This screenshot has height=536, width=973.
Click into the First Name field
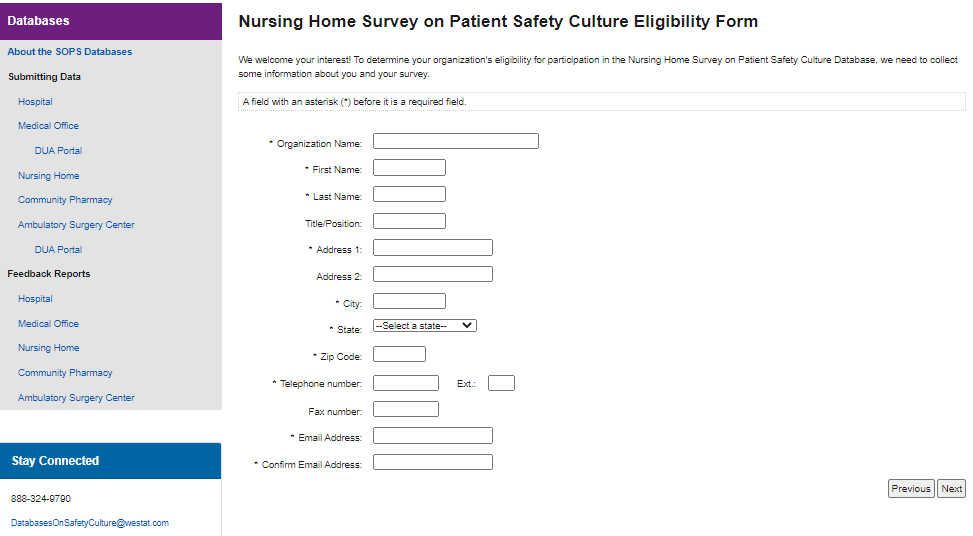click(409, 168)
